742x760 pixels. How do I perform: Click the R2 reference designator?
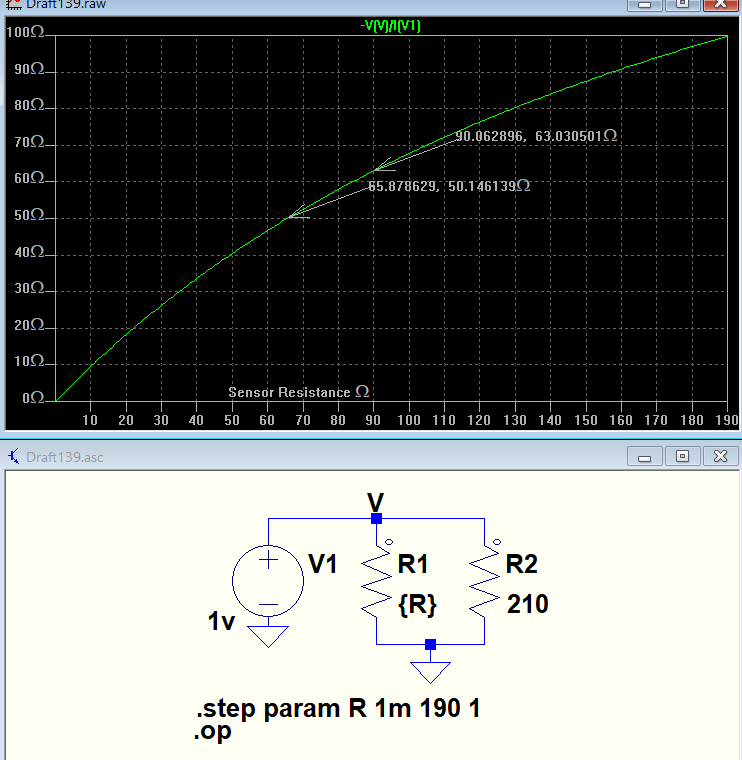click(521, 564)
